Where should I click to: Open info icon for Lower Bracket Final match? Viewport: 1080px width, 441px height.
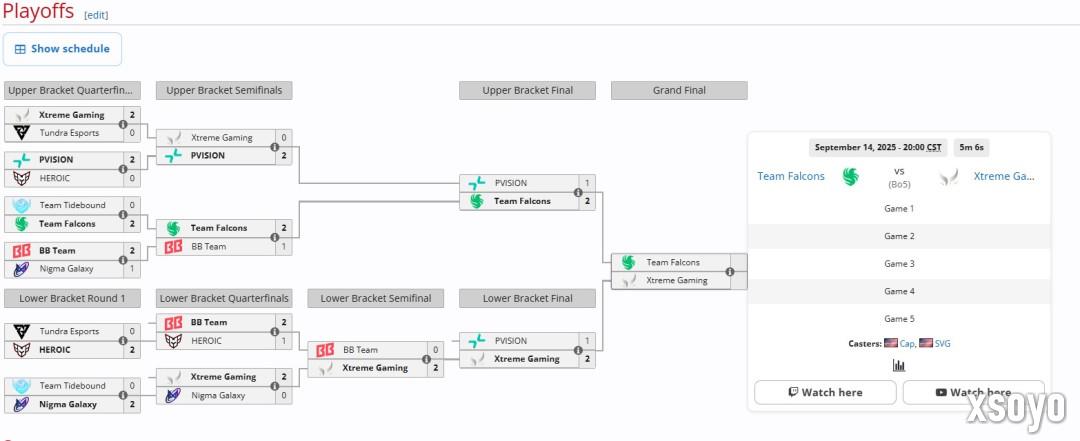tap(578, 350)
